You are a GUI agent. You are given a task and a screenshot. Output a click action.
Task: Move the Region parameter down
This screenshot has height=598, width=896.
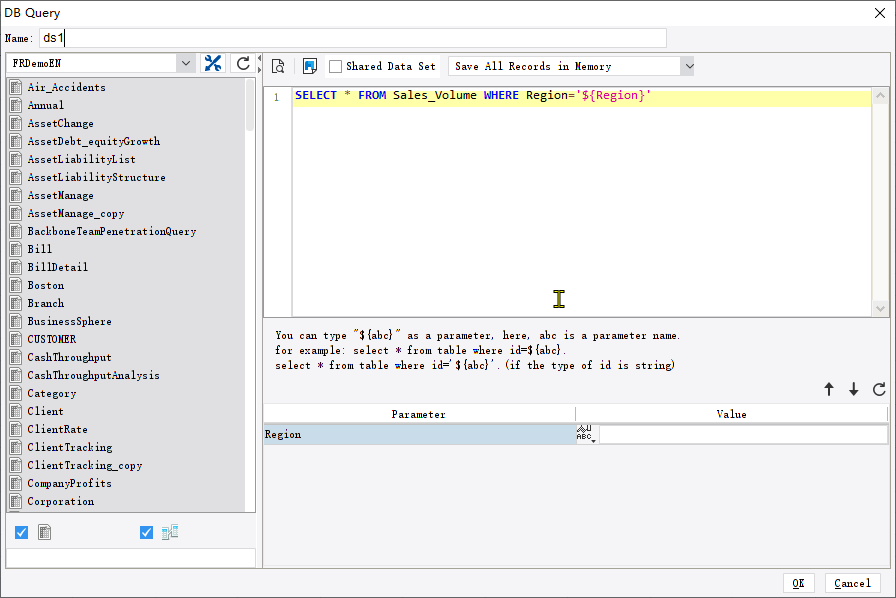click(853, 389)
